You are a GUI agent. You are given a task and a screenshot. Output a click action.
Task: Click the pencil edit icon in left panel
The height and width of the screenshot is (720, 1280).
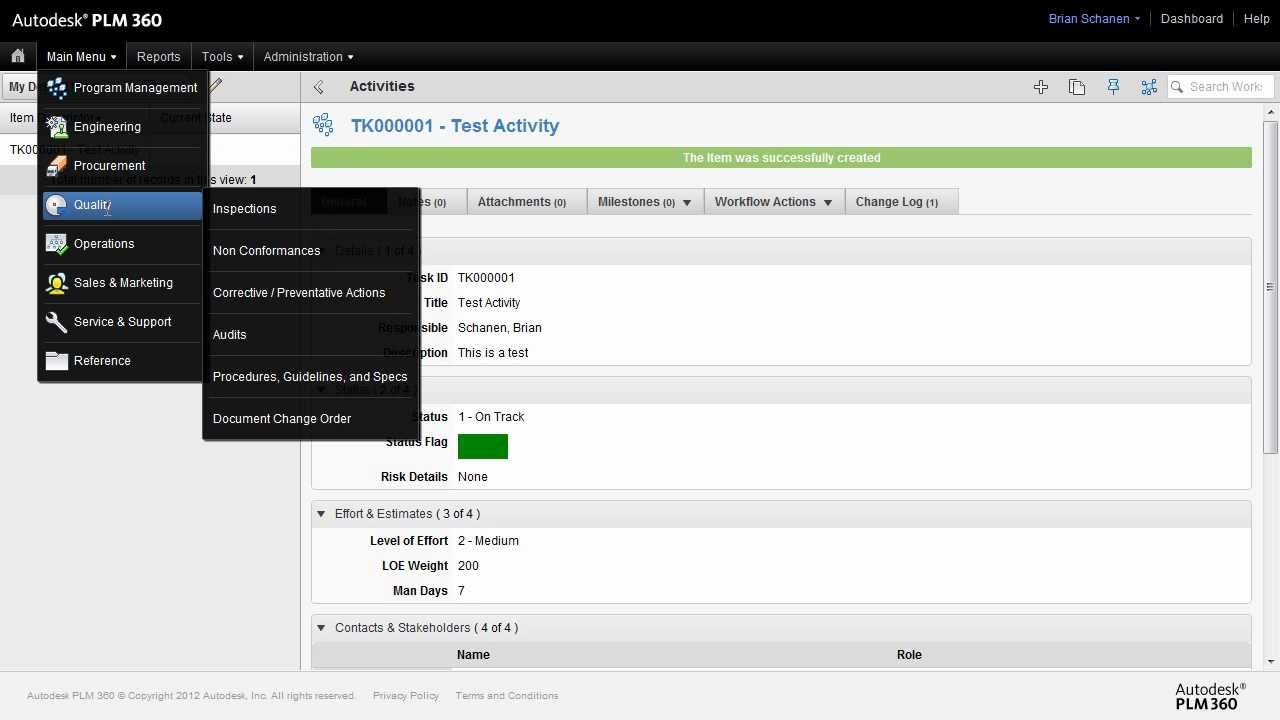coord(215,86)
